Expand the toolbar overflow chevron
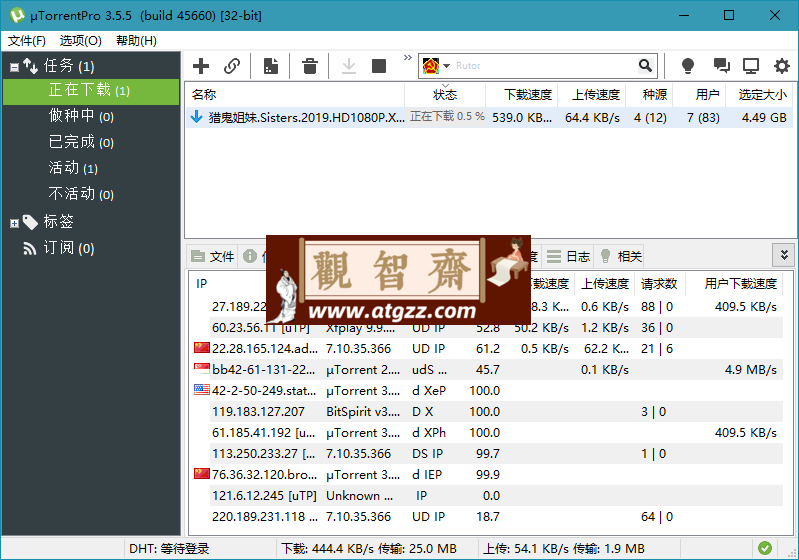The height and width of the screenshot is (560, 799). (408, 58)
